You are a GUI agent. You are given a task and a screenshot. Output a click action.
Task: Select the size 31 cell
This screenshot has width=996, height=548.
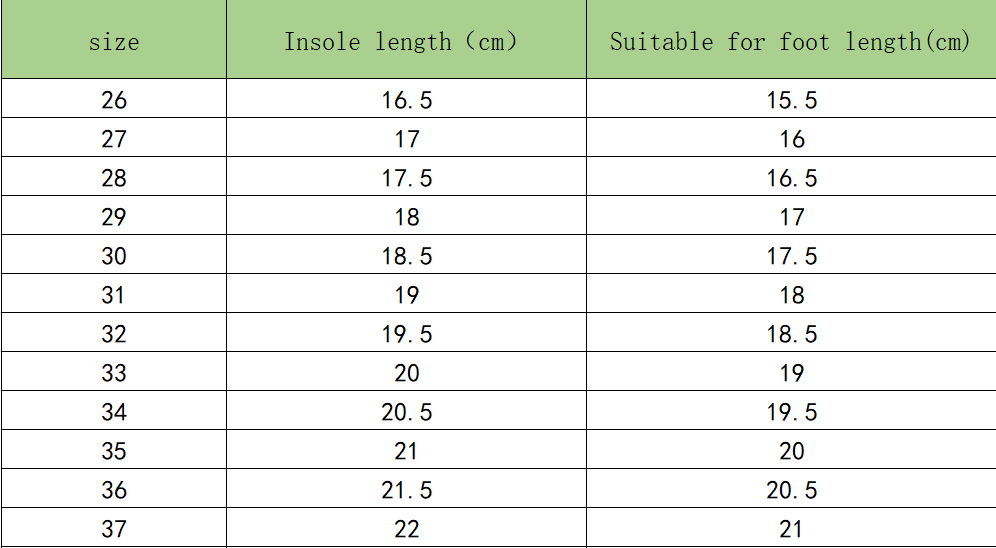click(x=114, y=295)
